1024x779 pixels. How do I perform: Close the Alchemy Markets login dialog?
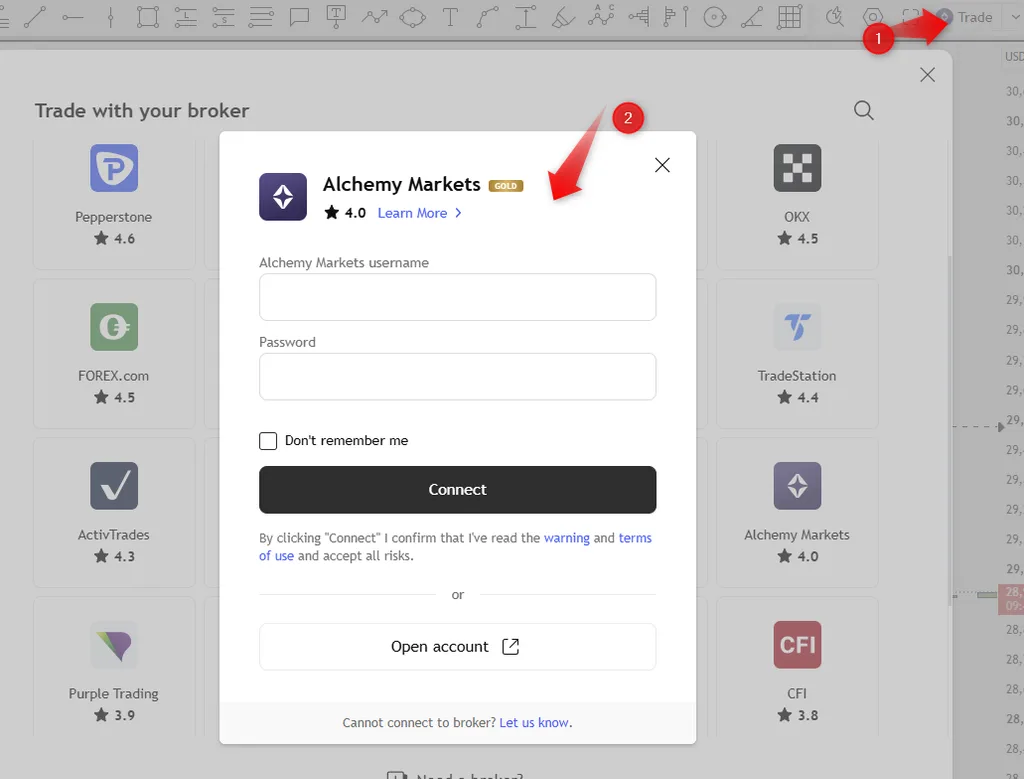click(662, 165)
